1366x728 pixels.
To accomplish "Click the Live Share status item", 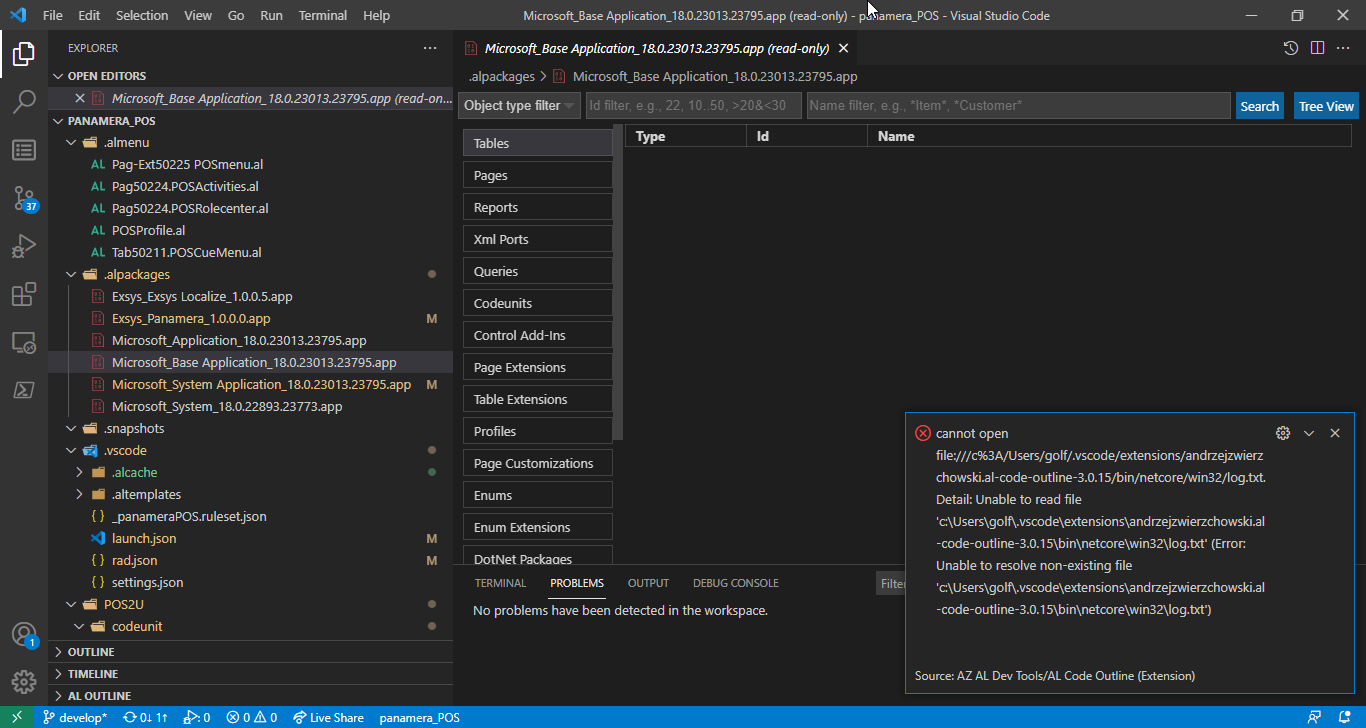I will pyautogui.click(x=328, y=717).
